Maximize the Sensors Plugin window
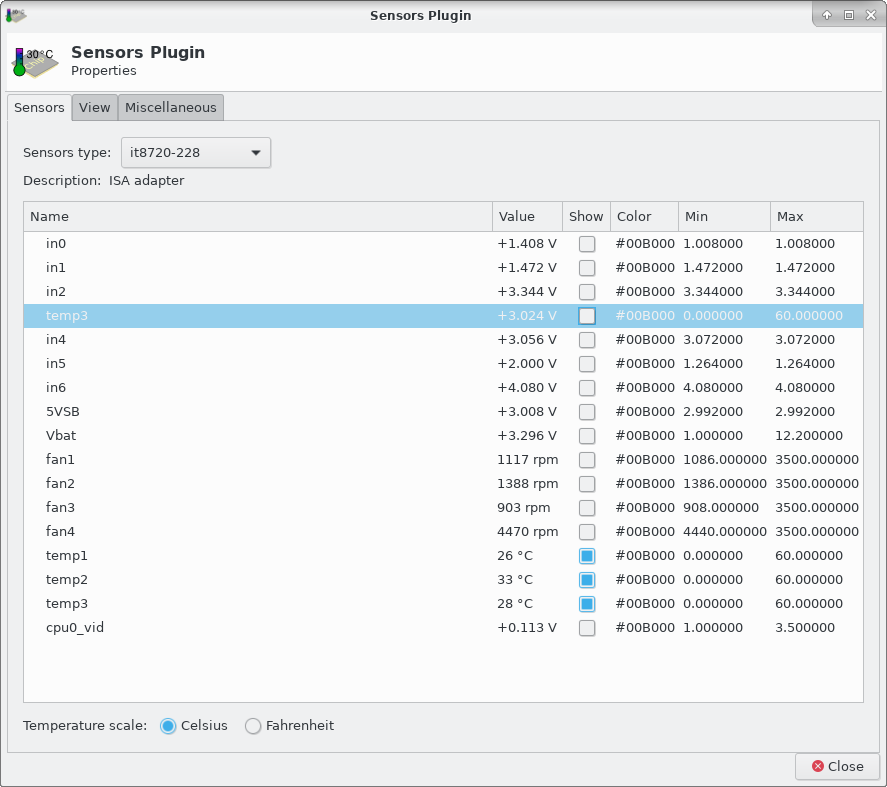Viewport: 887px width, 787px height. (x=848, y=15)
